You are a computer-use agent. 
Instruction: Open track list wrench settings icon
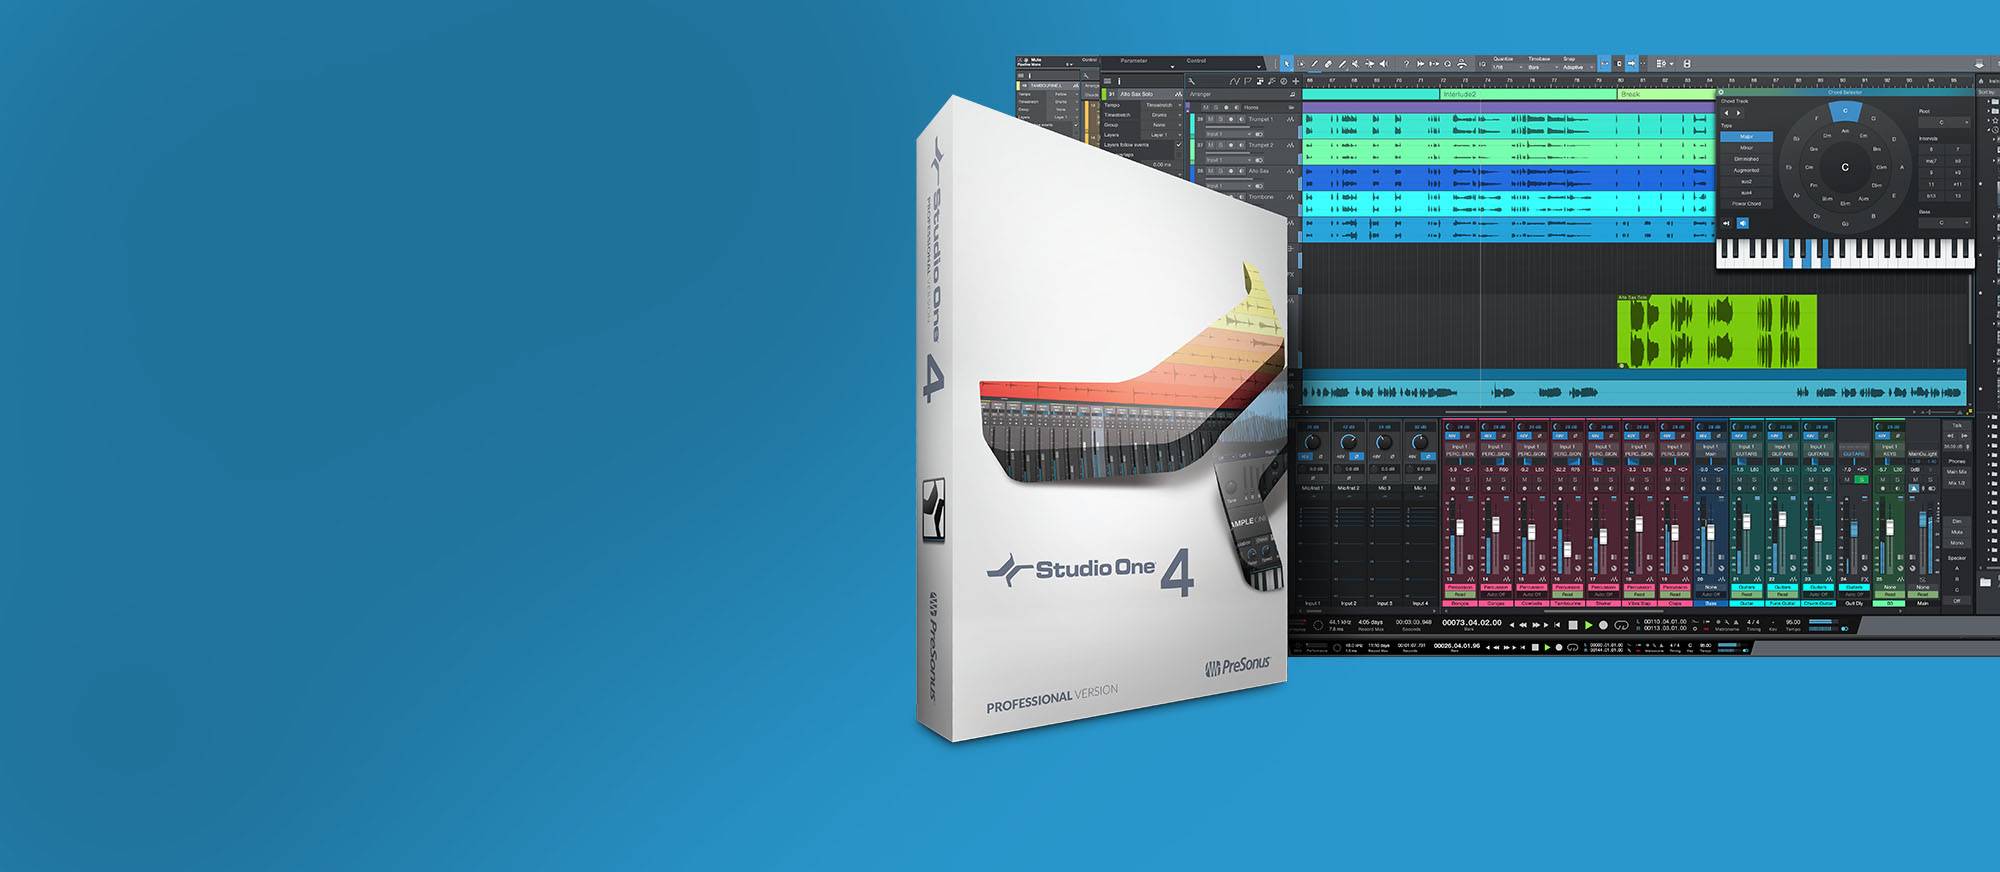tap(1192, 81)
